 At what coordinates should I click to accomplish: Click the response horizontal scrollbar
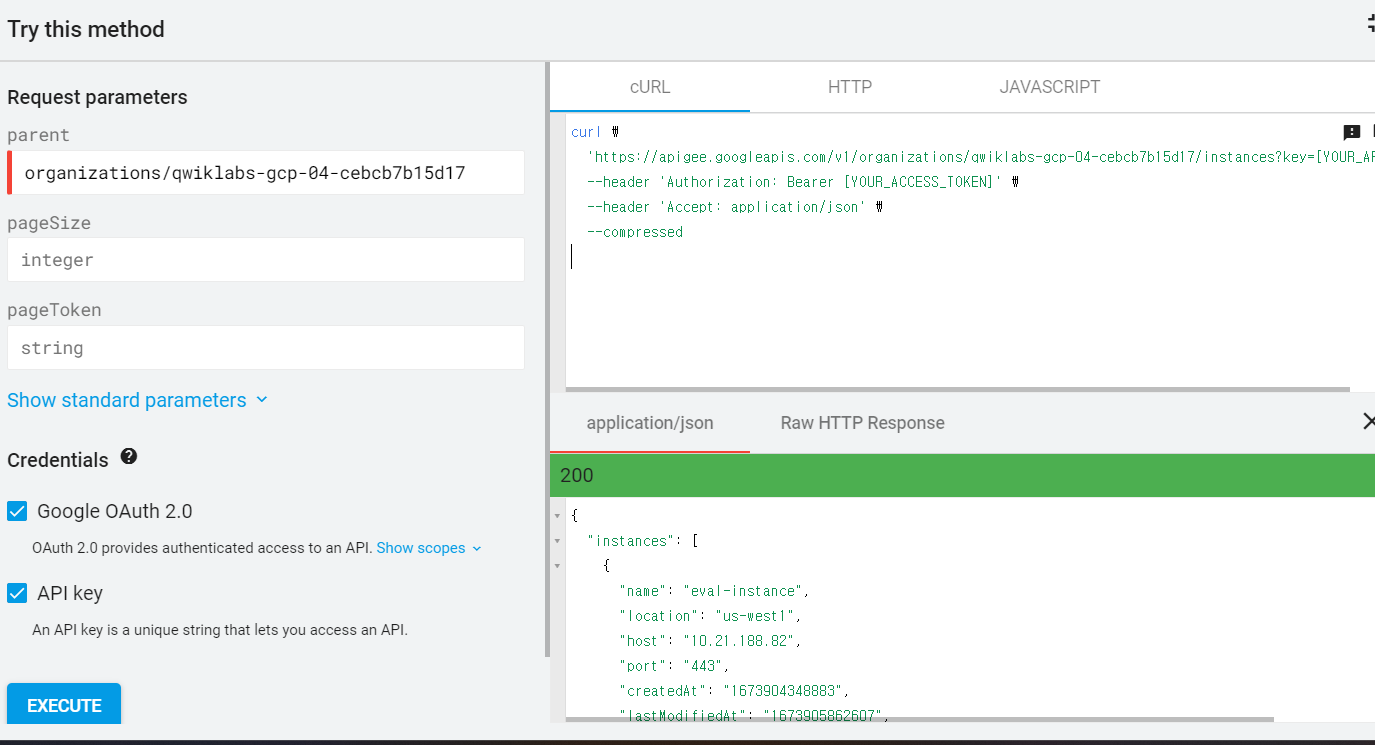[920, 719]
